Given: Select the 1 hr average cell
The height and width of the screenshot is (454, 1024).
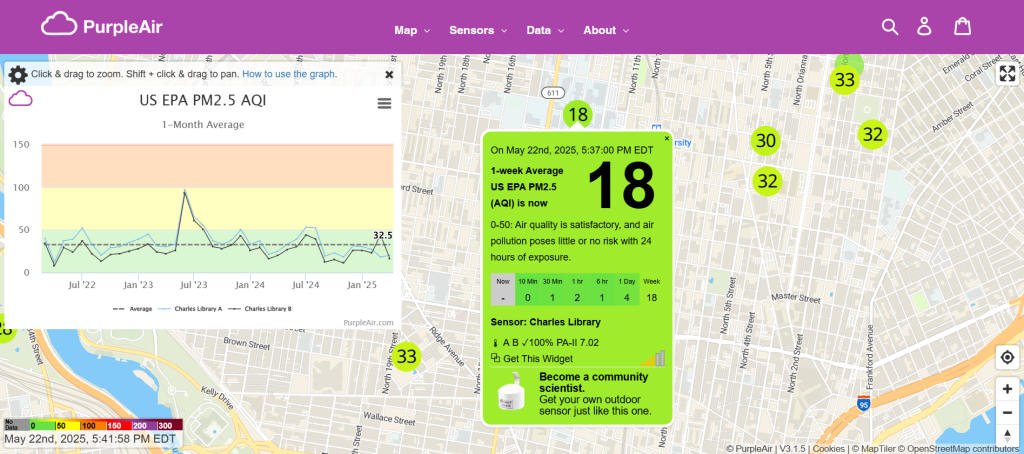Looking at the screenshot, I should [x=577, y=289].
